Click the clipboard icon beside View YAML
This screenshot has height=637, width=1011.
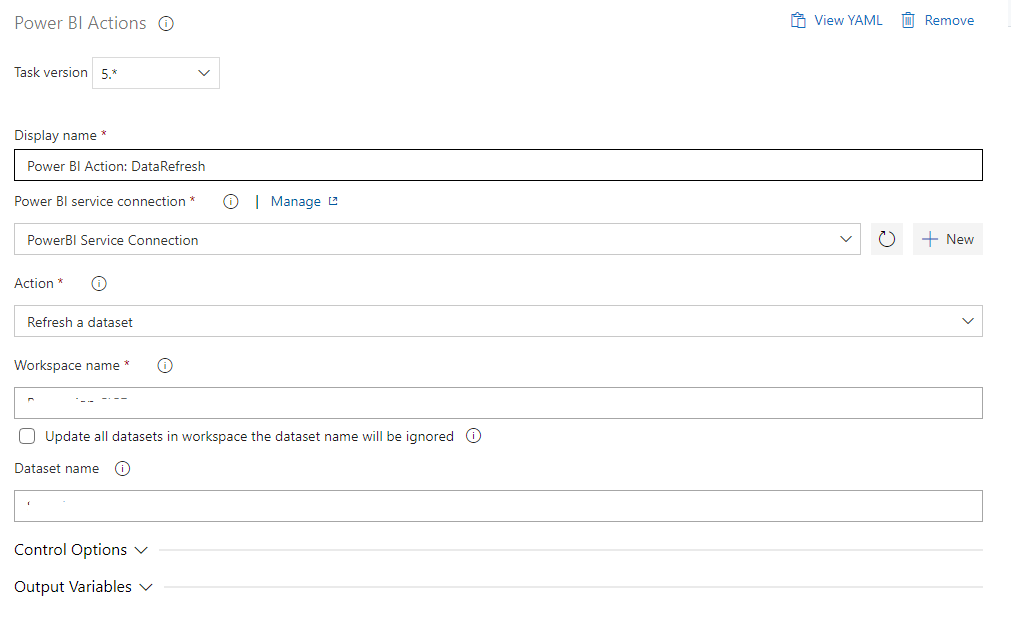pyautogui.click(x=798, y=21)
